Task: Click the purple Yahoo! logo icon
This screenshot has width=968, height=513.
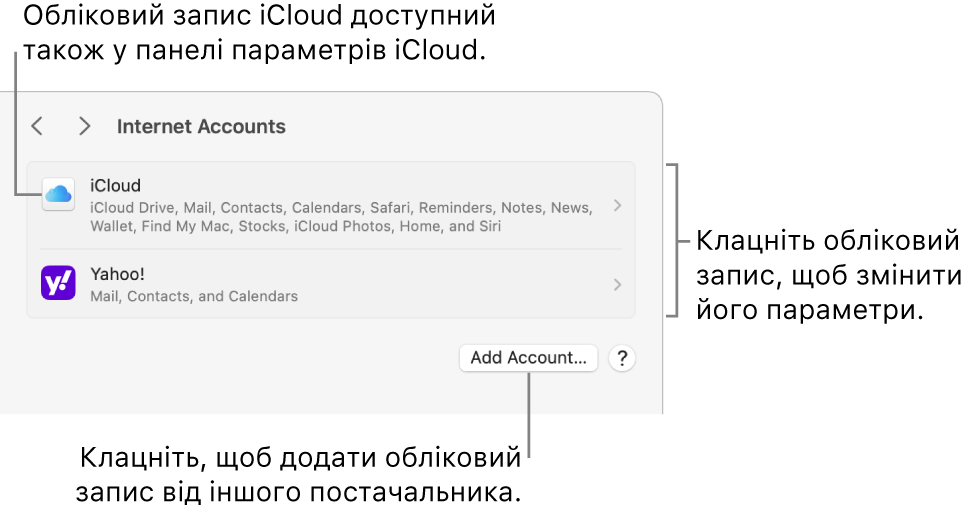Action: pyautogui.click(x=59, y=283)
